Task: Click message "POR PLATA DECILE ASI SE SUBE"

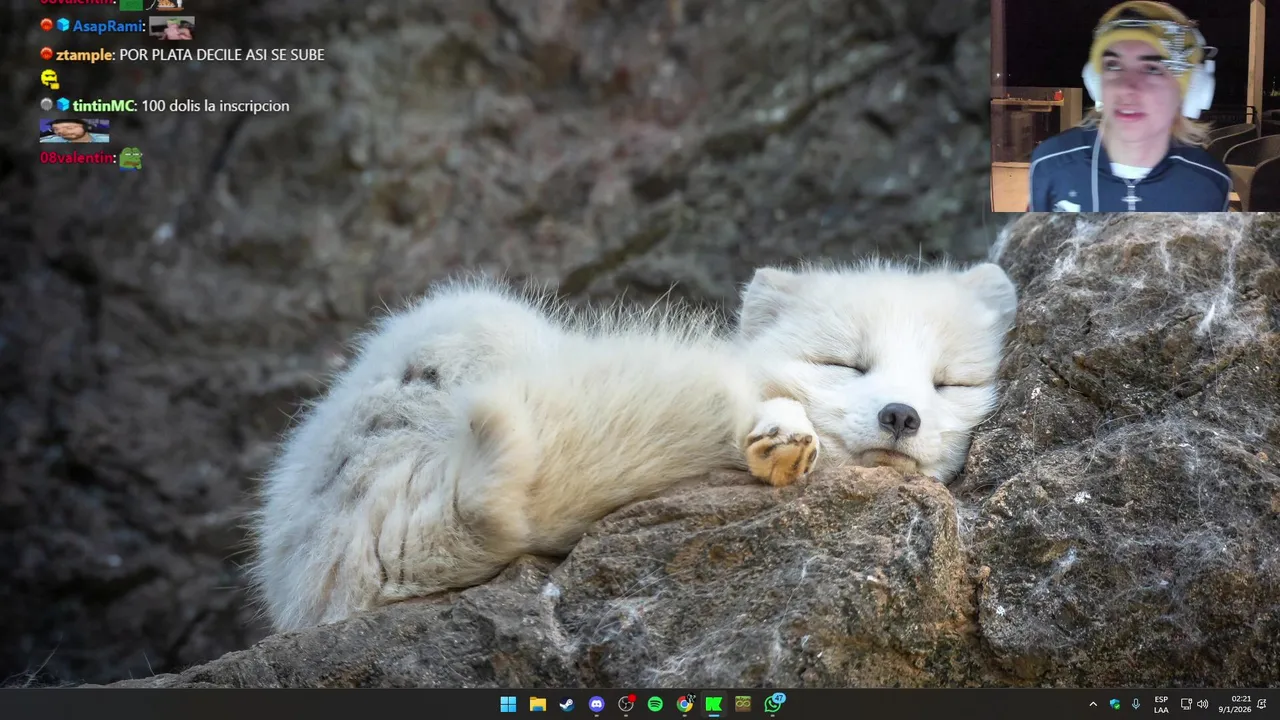Action: point(222,55)
